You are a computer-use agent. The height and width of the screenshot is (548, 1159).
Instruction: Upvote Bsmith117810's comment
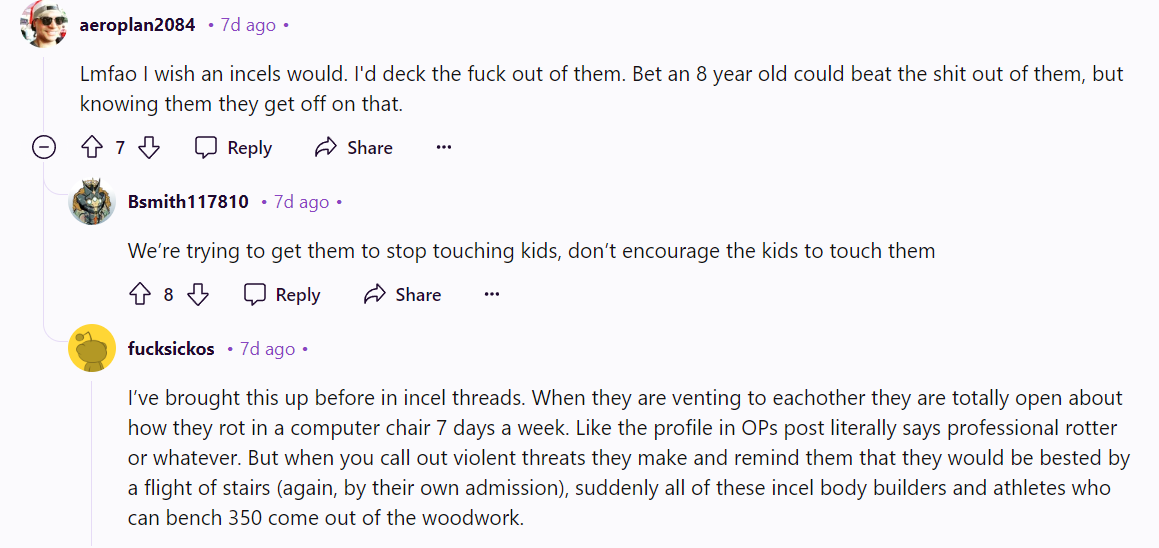pos(140,295)
